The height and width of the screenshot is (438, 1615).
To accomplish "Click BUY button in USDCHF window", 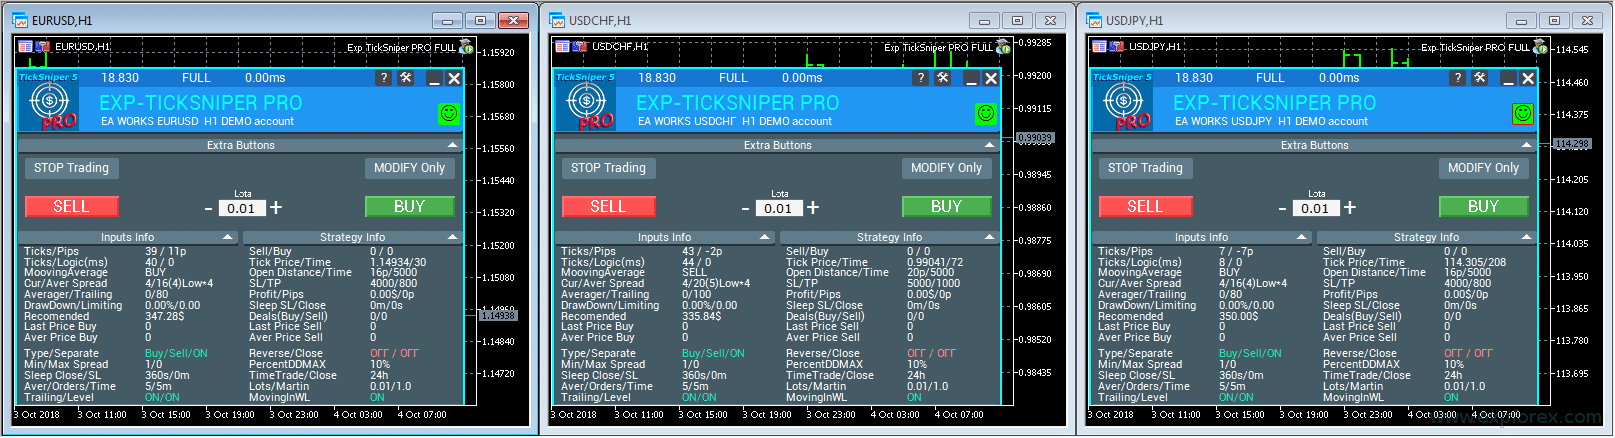I will click(946, 206).
